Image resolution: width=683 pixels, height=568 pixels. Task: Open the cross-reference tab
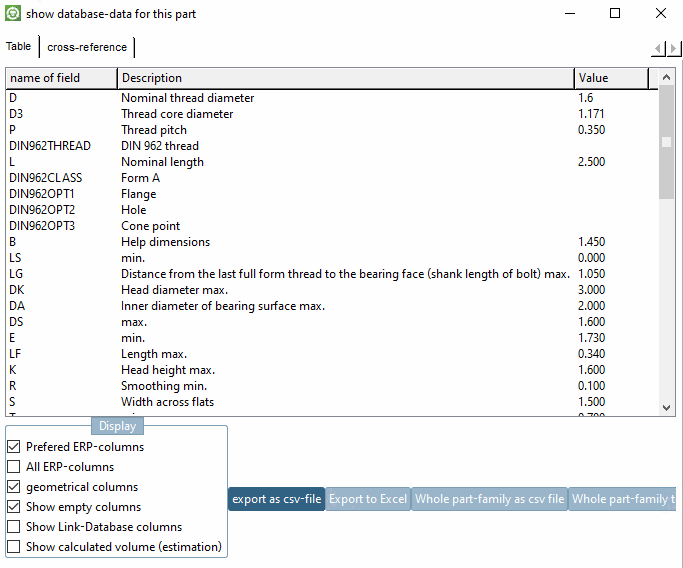pos(87,47)
